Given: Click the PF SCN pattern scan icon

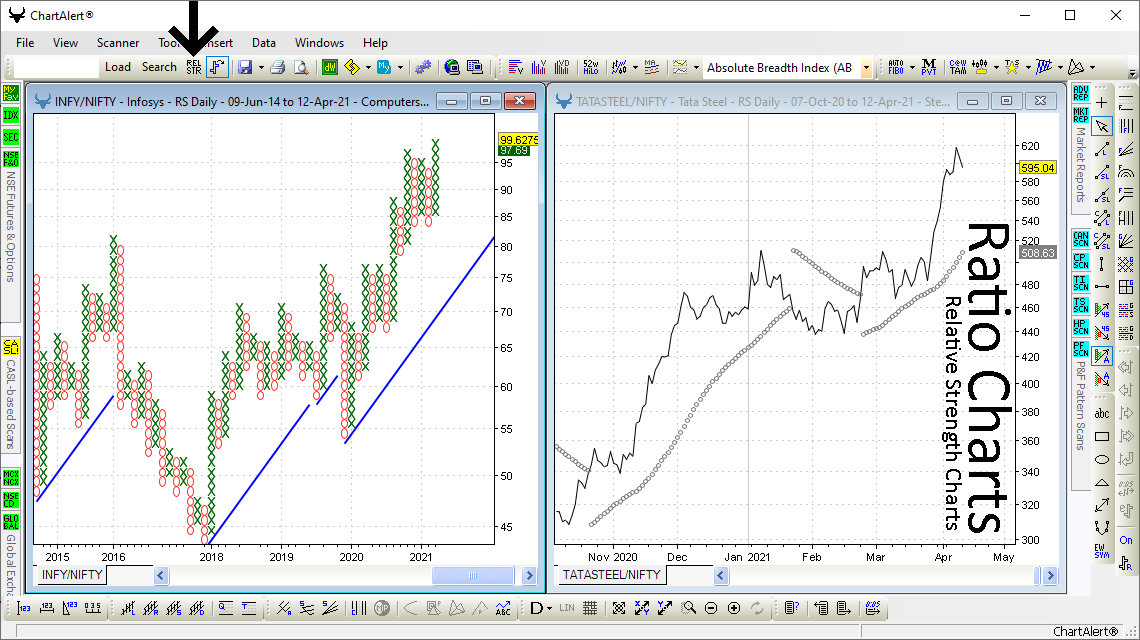Looking at the screenshot, I should [1080, 349].
